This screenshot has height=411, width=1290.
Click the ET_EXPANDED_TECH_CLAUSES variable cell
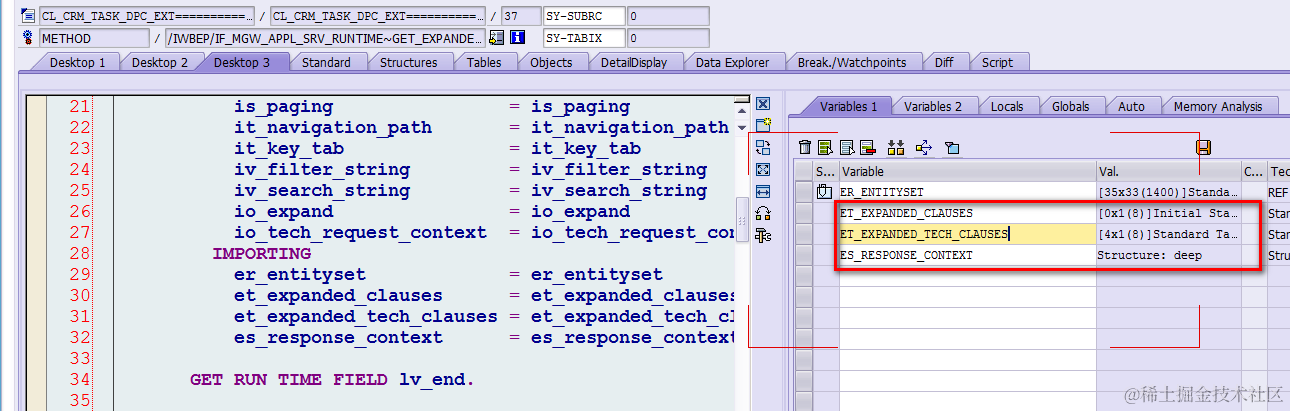click(967, 234)
